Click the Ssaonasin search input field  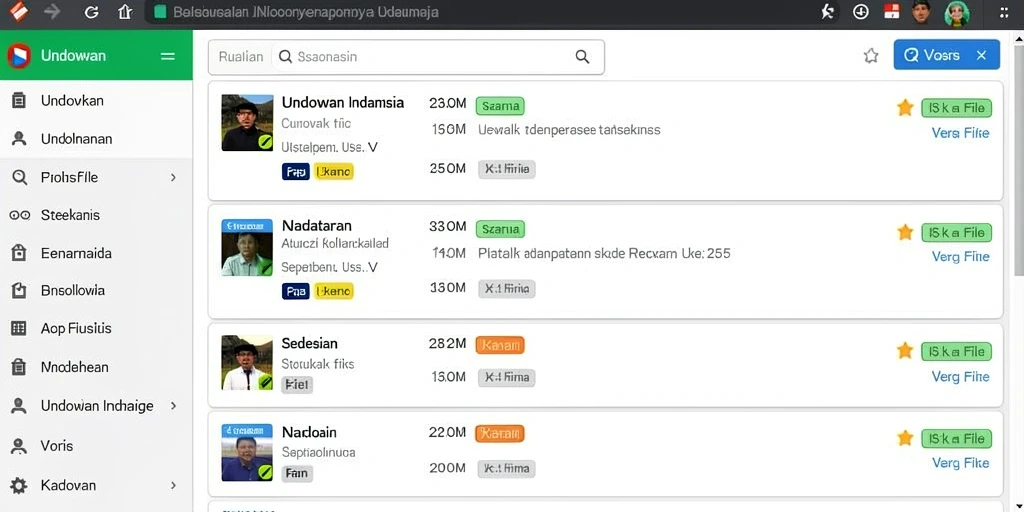click(431, 57)
